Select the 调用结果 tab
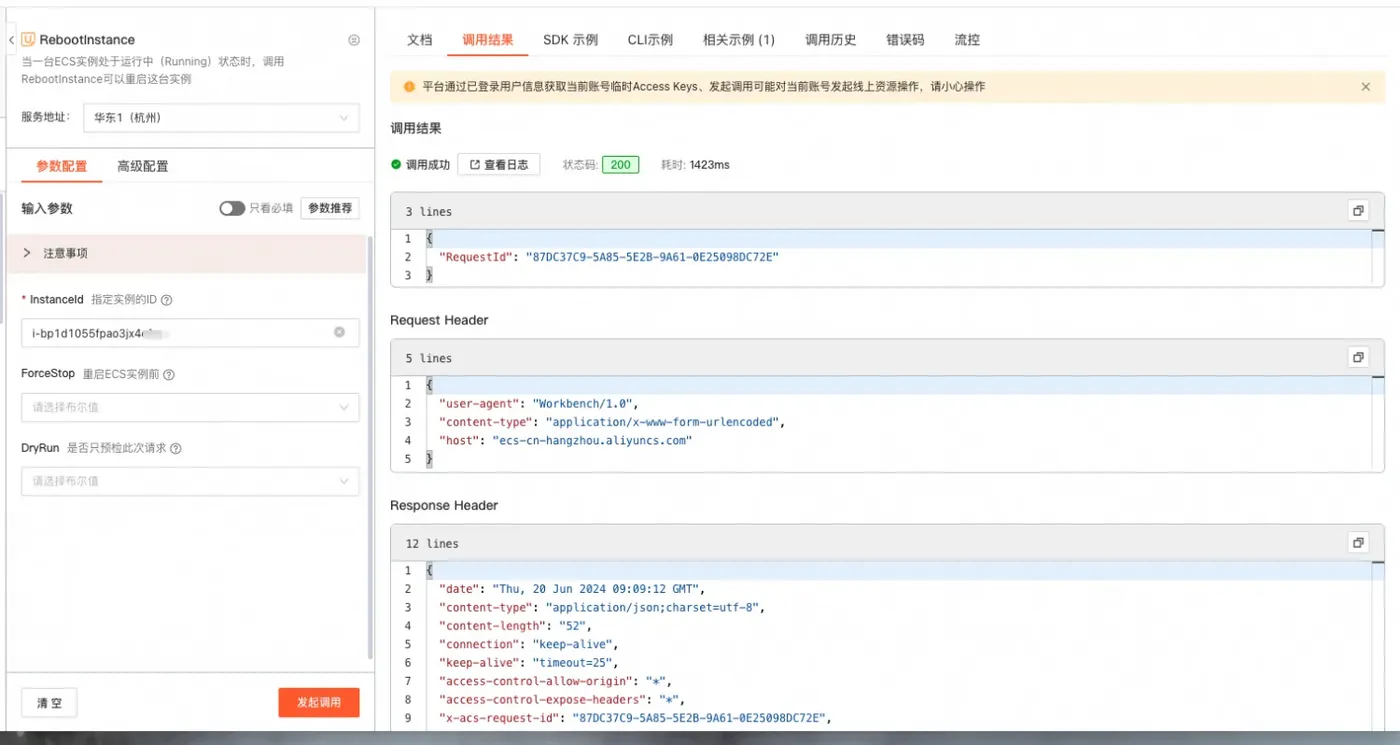 coord(488,40)
